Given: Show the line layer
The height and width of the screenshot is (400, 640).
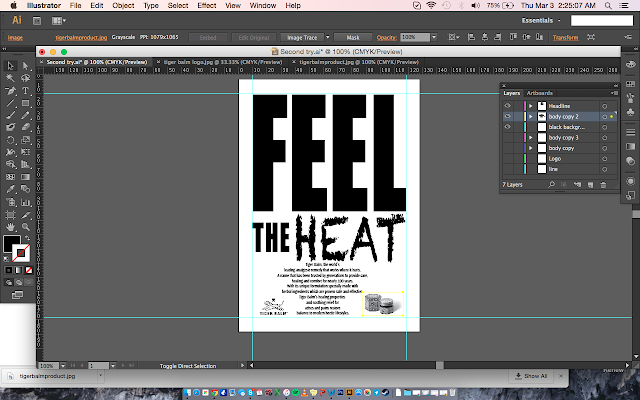Looking at the screenshot, I should coord(507,169).
